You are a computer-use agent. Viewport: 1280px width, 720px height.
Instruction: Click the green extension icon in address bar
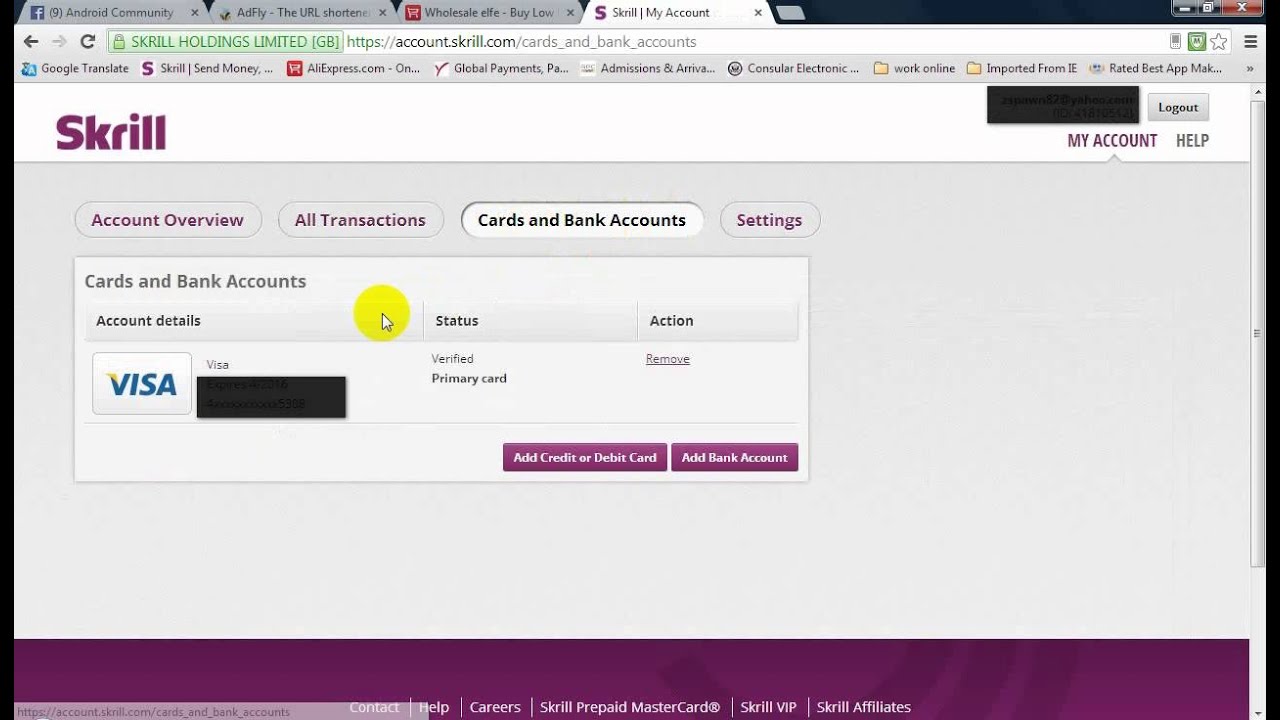(1197, 42)
